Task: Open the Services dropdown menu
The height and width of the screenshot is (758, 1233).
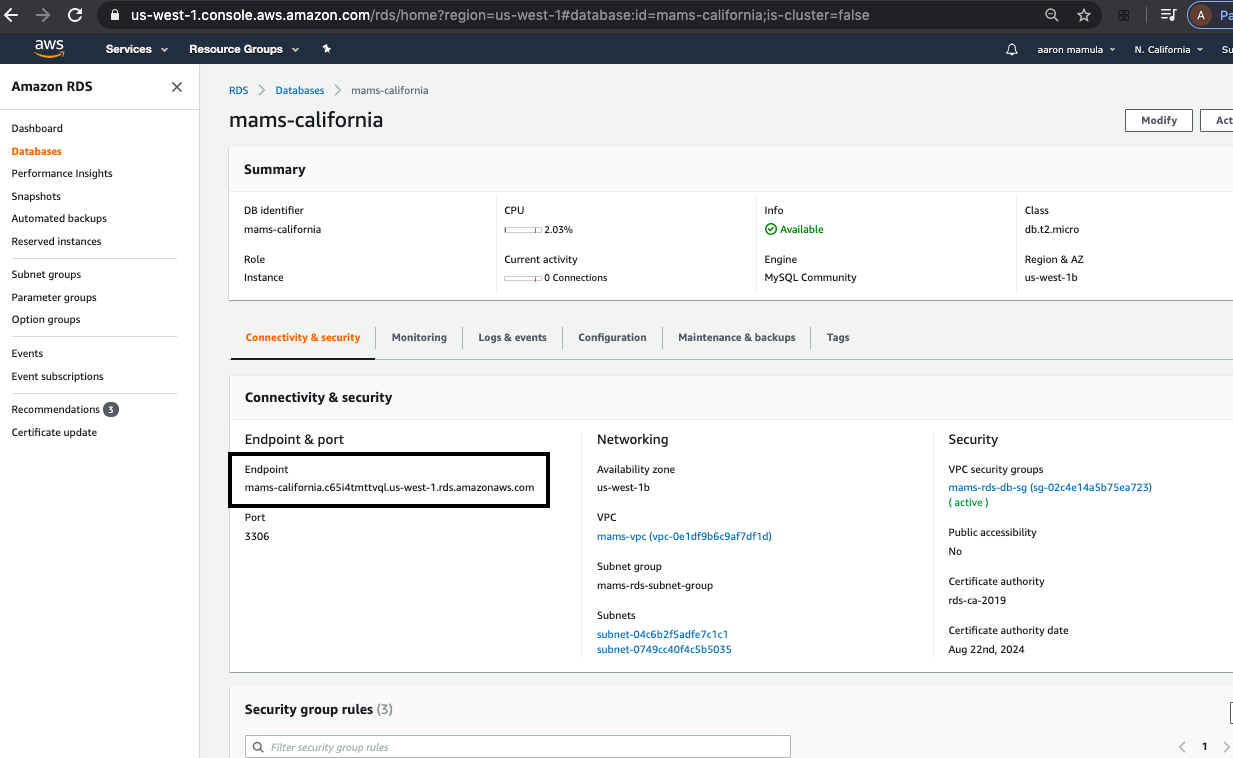Action: (x=137, y=49)
